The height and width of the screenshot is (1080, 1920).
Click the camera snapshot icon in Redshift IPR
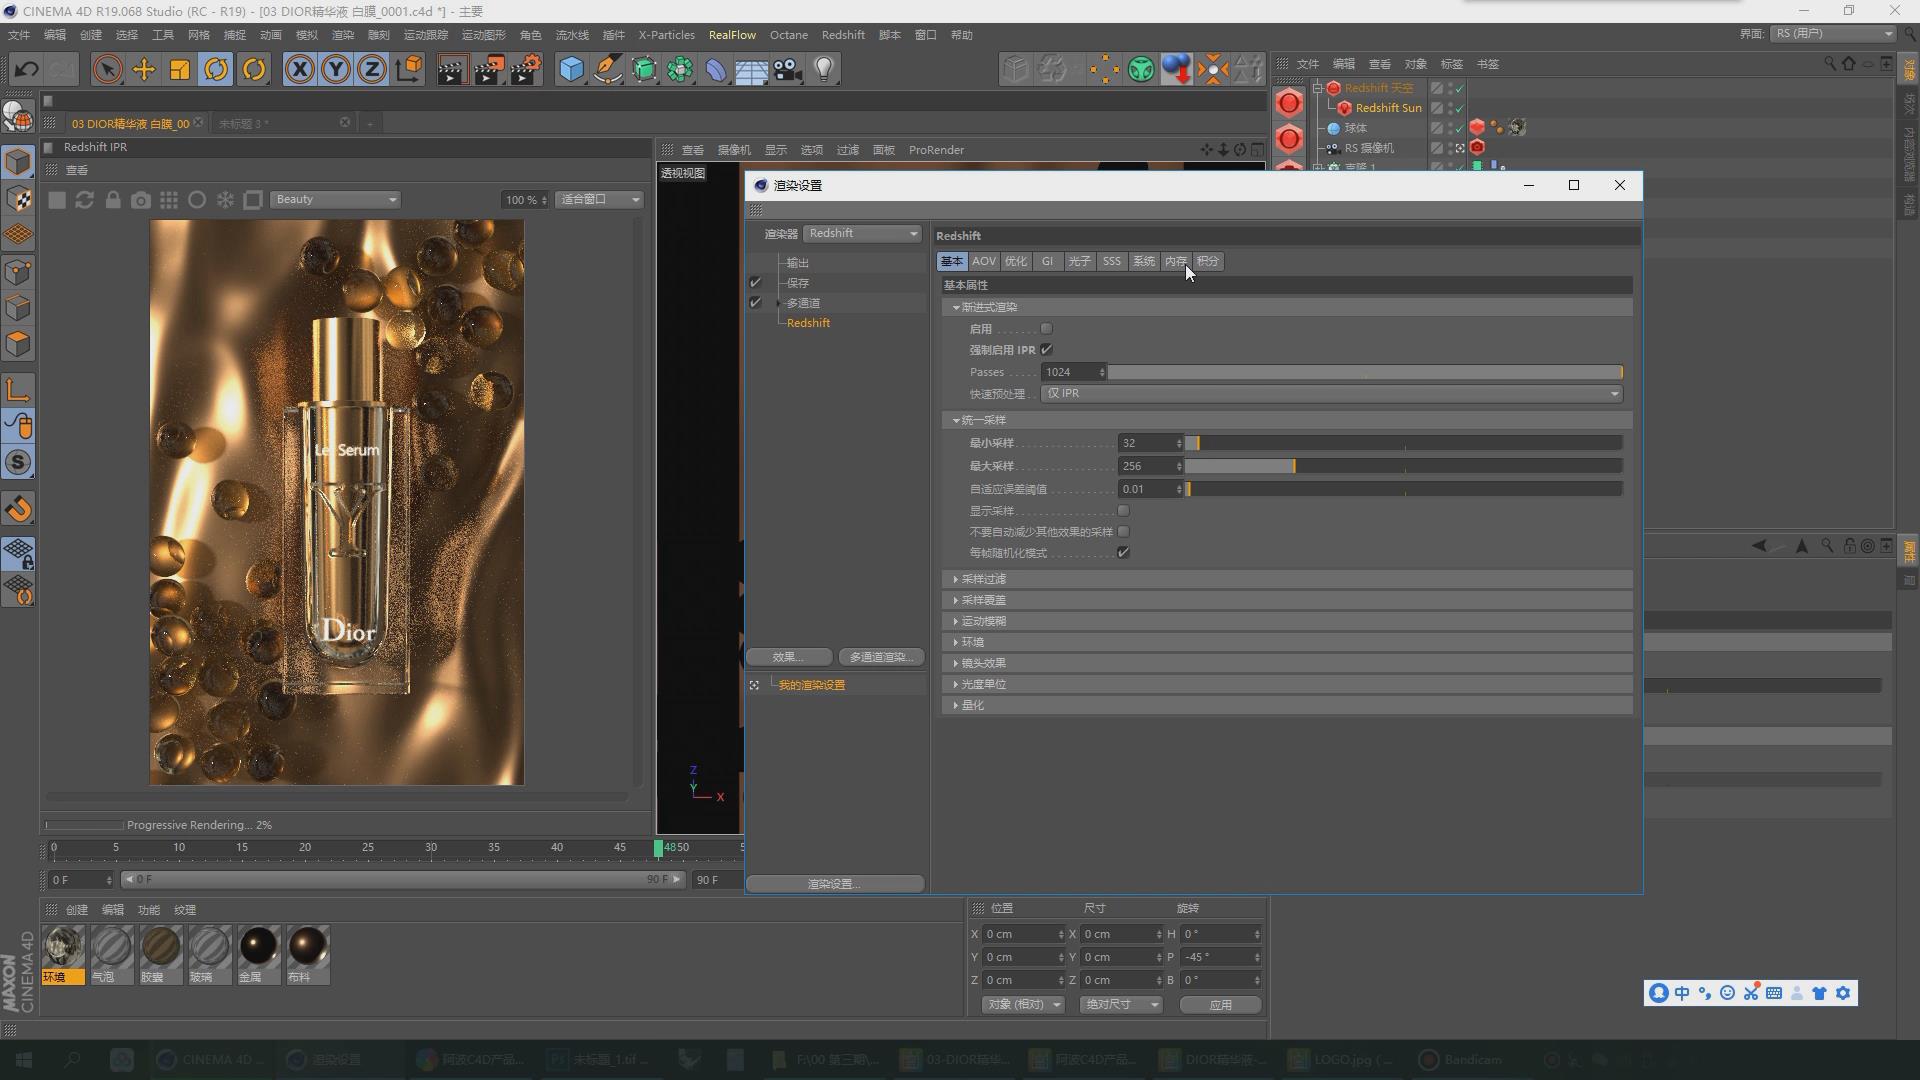click(141, 200)
